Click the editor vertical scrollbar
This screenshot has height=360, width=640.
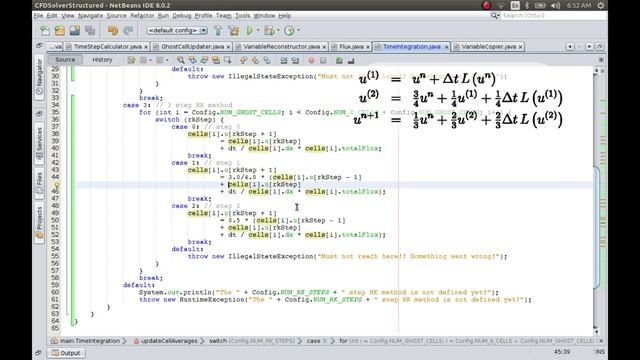pyautogui.click(x=596, y=227)
